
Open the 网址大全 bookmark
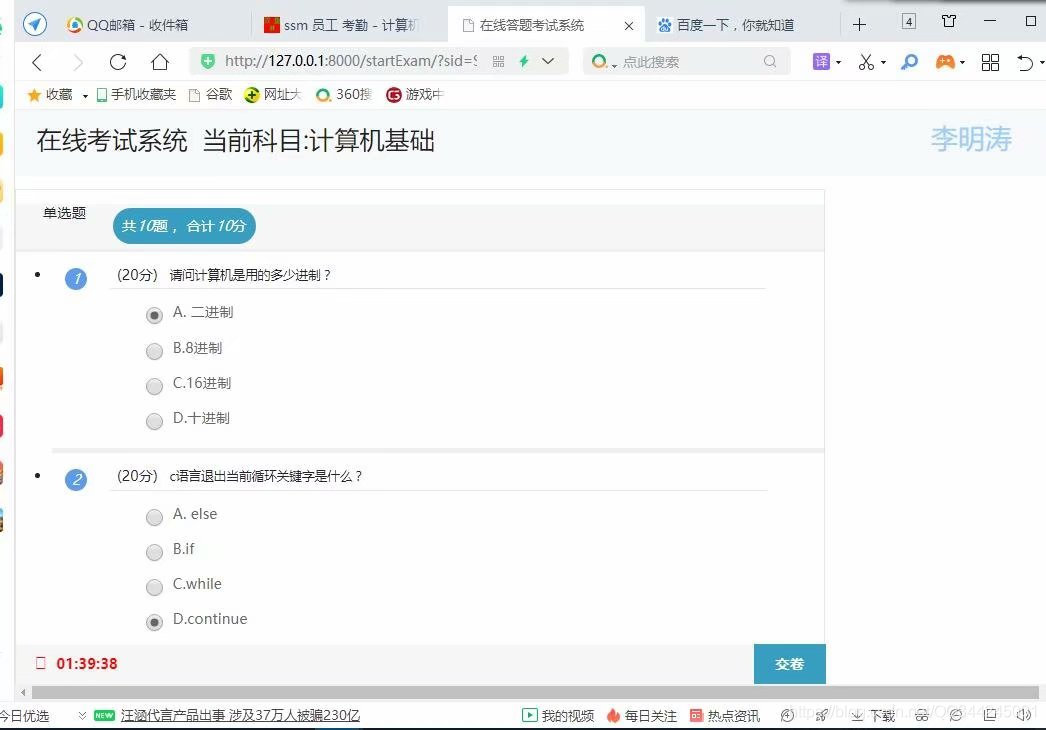tap(274, 95)
